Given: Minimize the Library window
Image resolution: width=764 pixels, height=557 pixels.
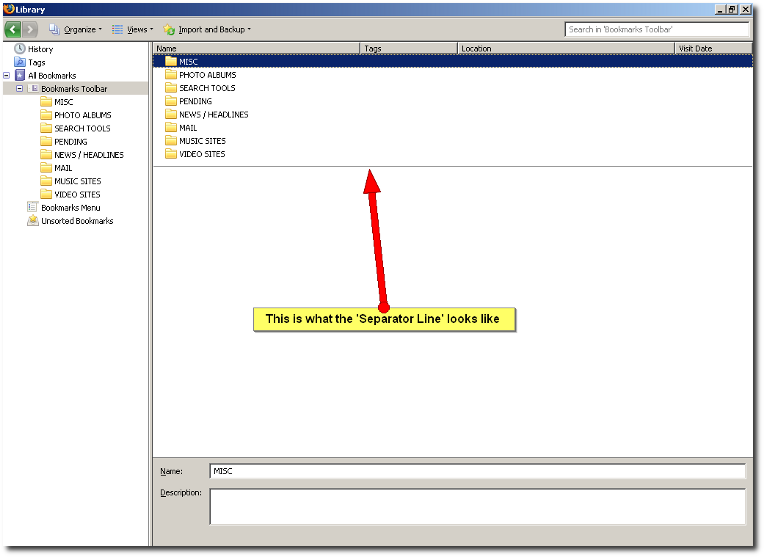Looking at the screenshot, I should tap(720, 9).
